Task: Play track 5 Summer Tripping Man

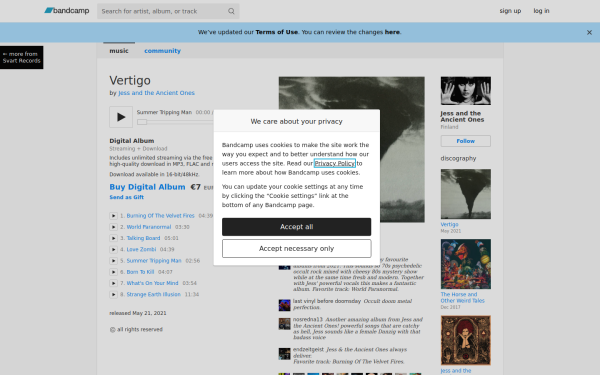Action: [x=113, y=261]
